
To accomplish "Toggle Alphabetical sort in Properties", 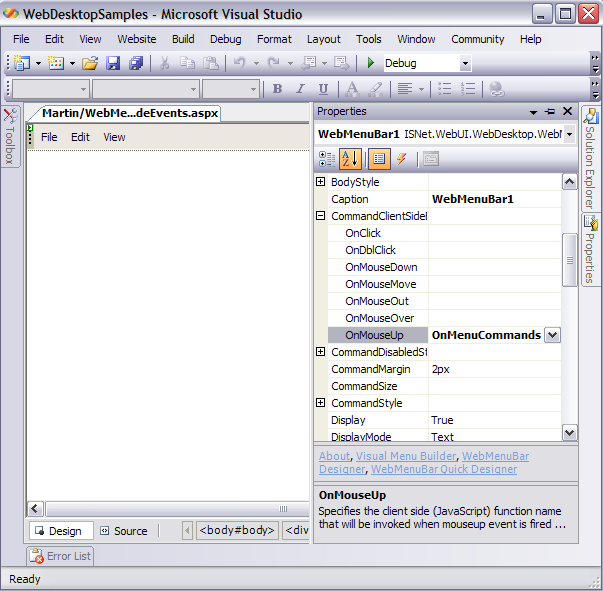I will tap(350, 159).
